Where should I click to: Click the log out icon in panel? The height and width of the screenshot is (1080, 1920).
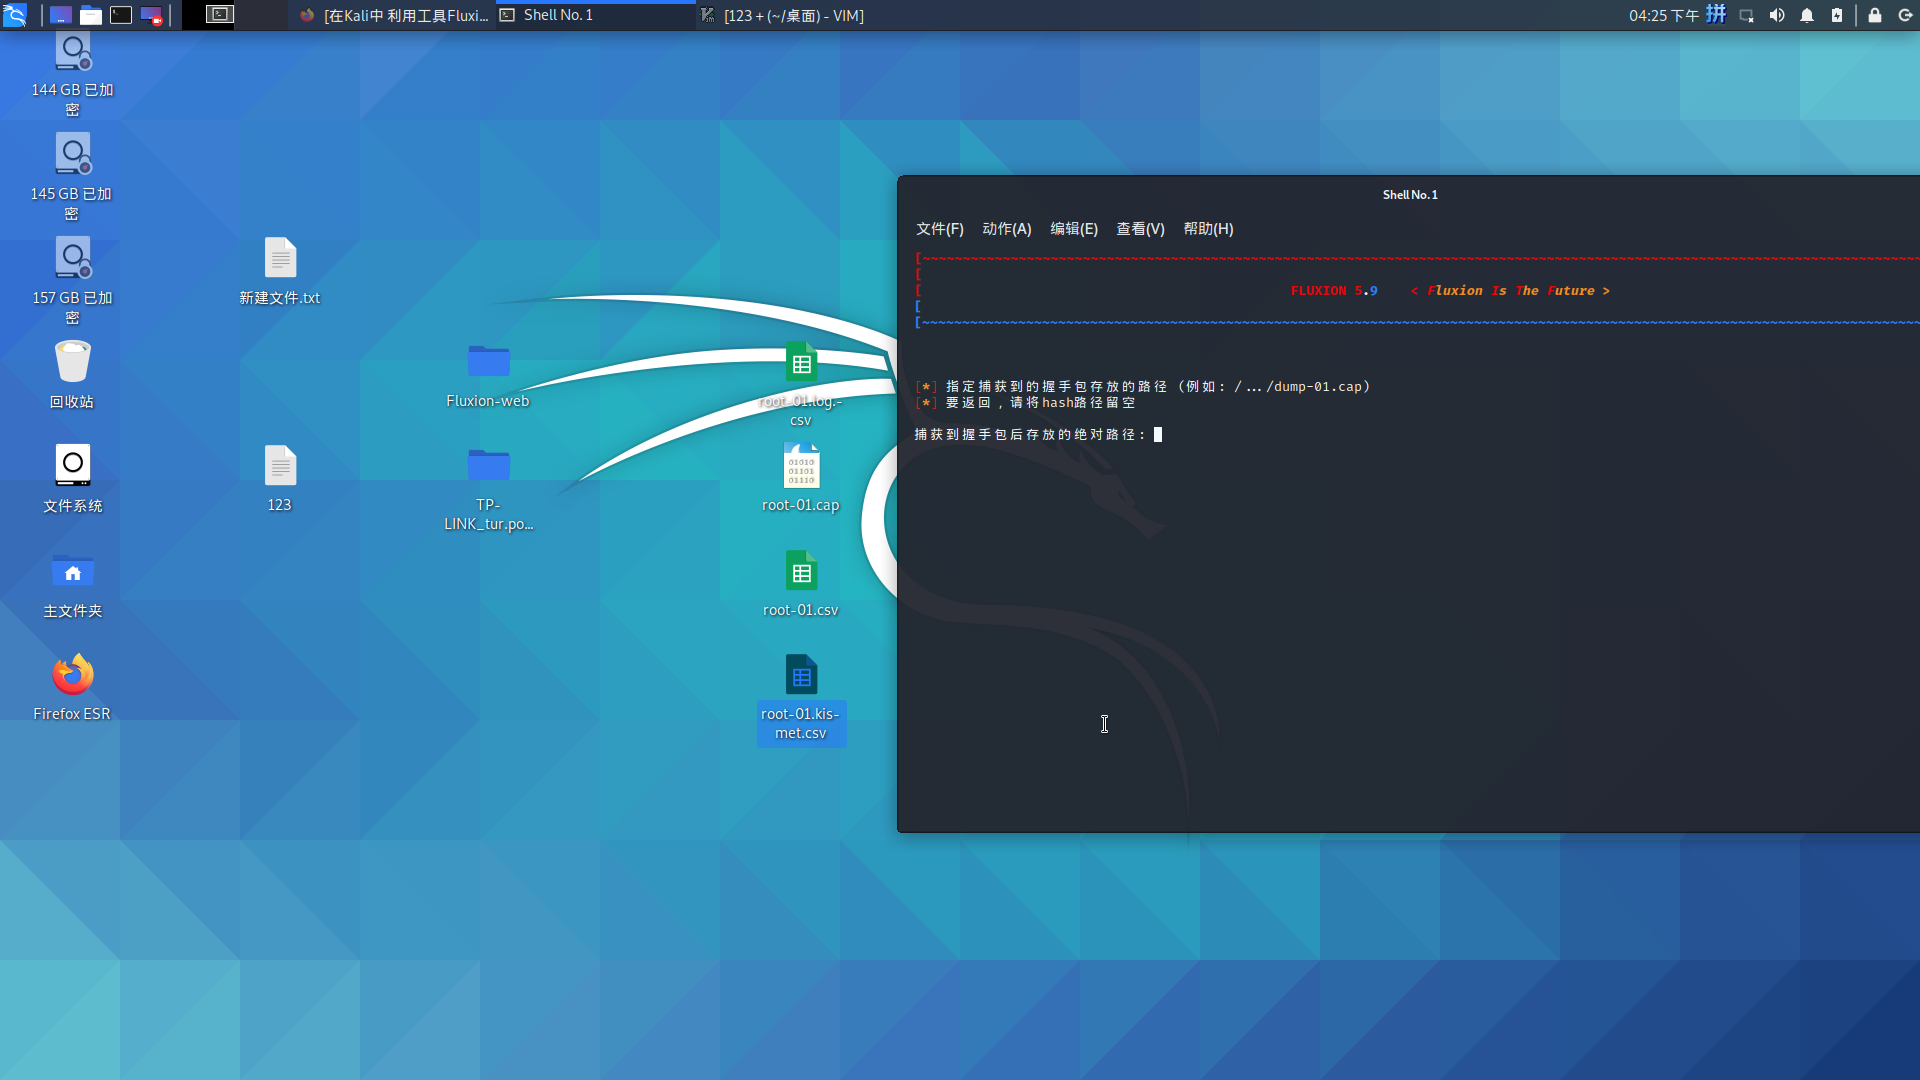coord(1905,15)
